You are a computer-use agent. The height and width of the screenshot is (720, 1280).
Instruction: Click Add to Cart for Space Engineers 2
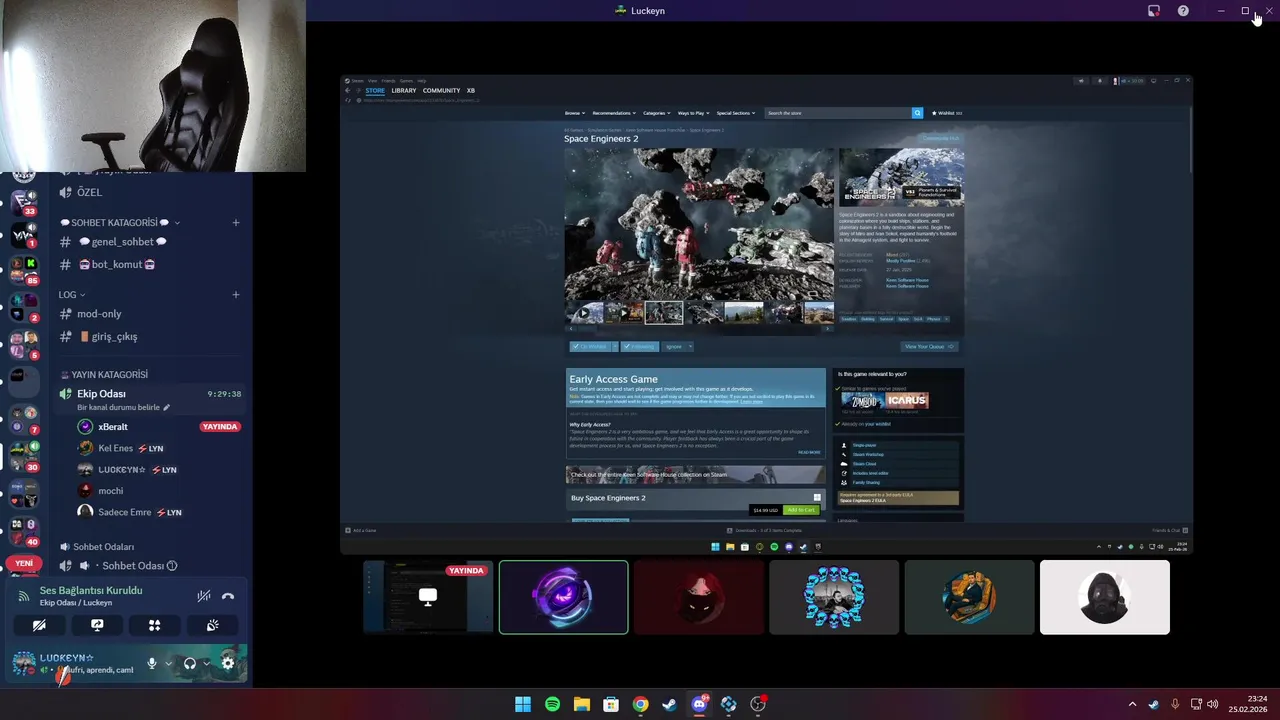point(801,510)
